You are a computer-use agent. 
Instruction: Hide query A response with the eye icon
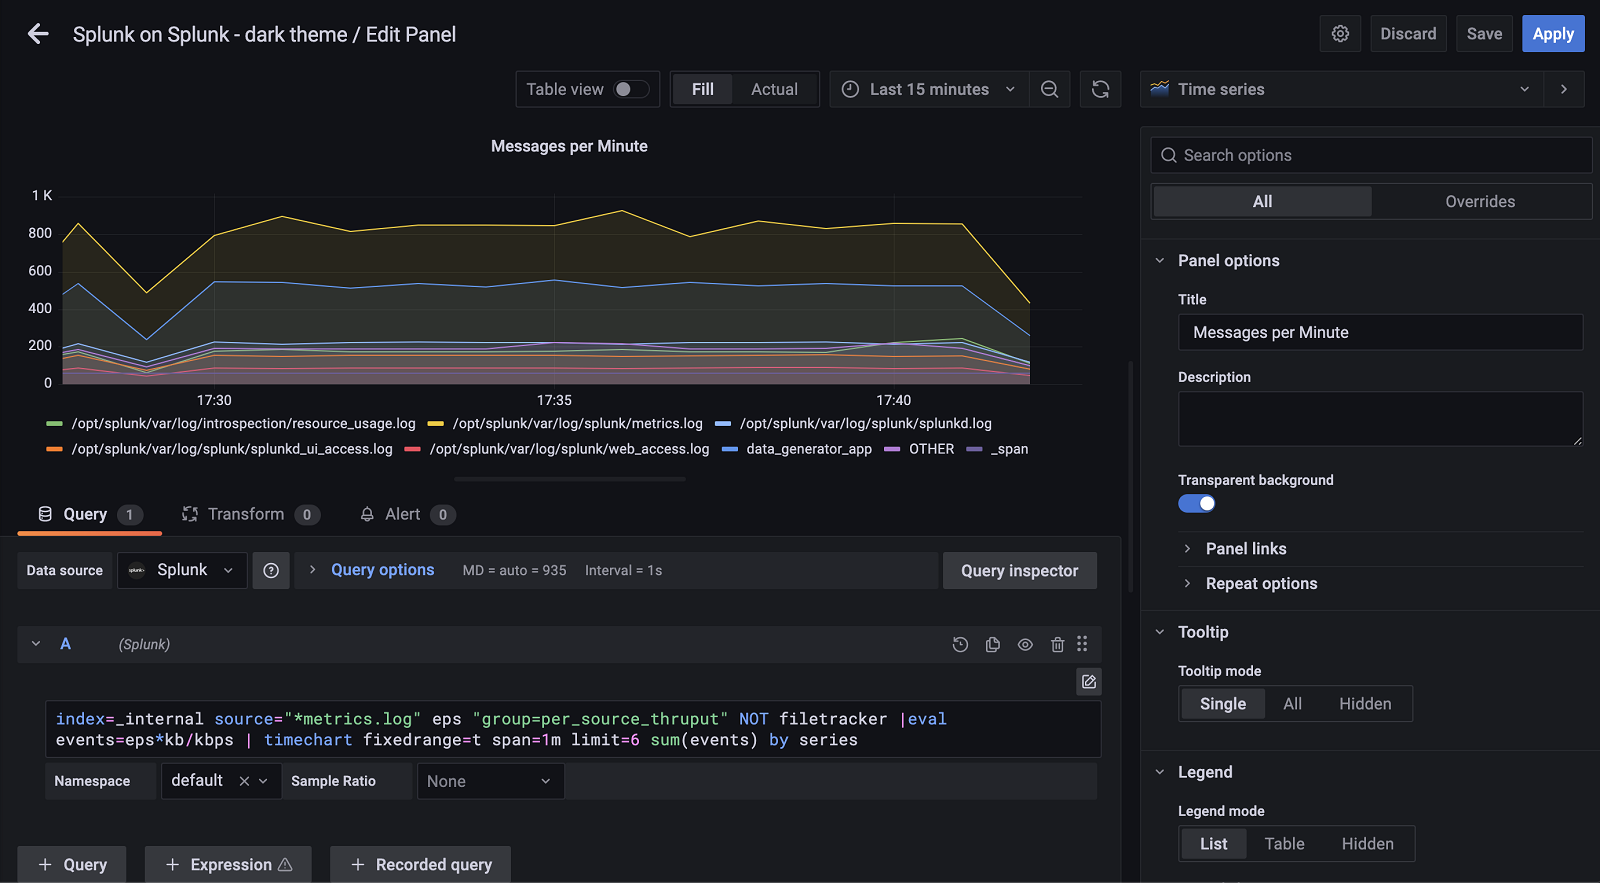click(x=1025, y=645)
